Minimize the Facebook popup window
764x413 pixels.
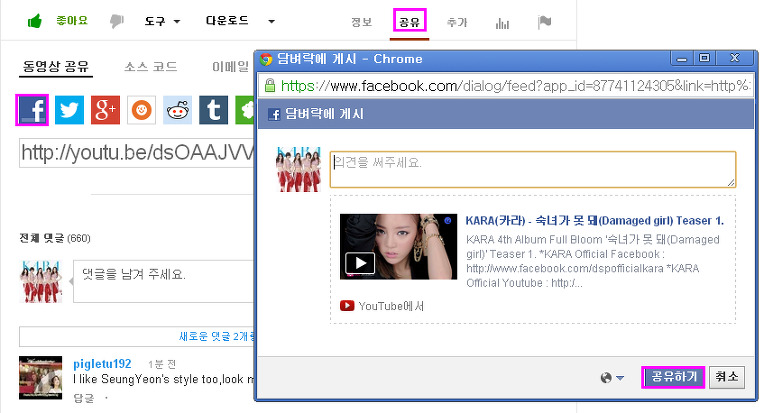coord(682,58)
